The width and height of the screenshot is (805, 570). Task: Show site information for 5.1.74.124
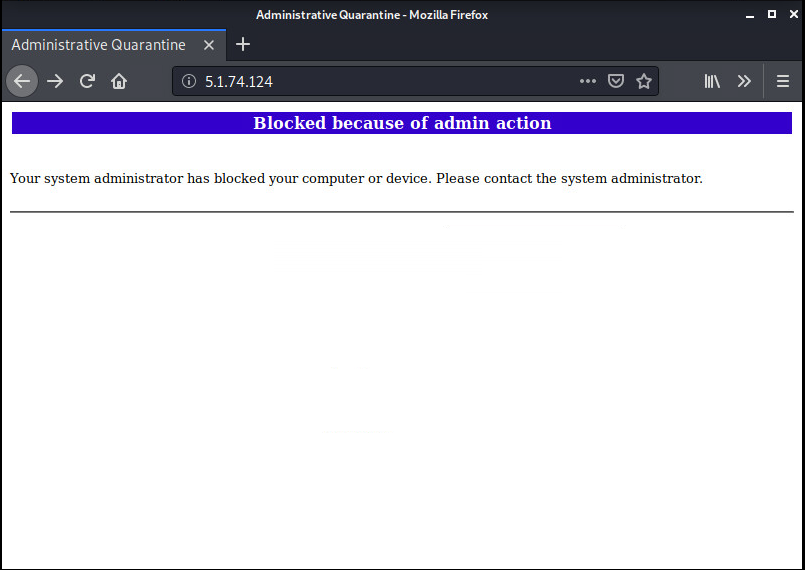189,81
